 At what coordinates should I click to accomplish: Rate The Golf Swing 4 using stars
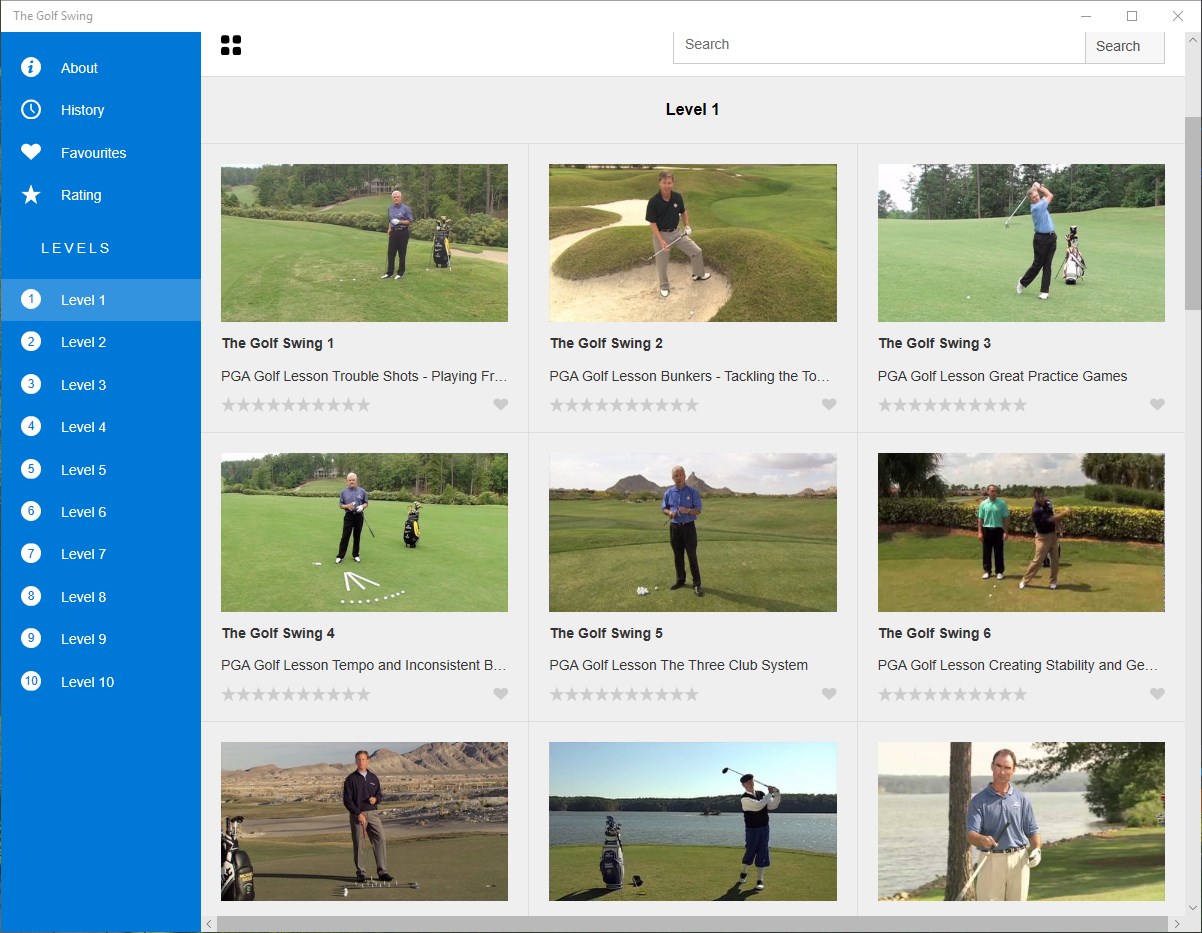[x=296, y=694]
